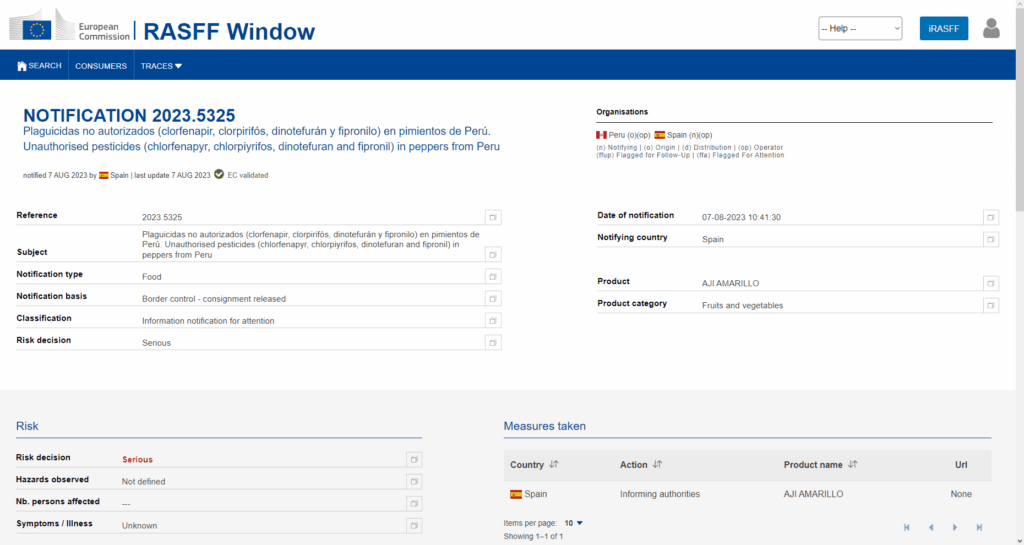Image resolution: width=1024 pixels, height=545 pixels.
Task: Sort measures table by Action
Action: coord(657,465)
